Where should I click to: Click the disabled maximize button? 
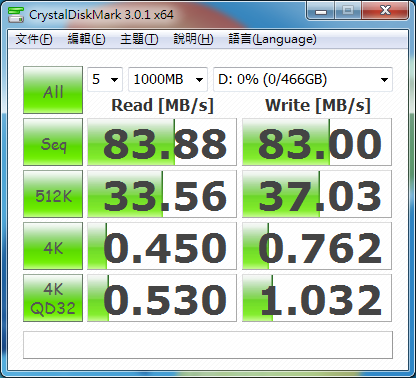click(348, 11)
